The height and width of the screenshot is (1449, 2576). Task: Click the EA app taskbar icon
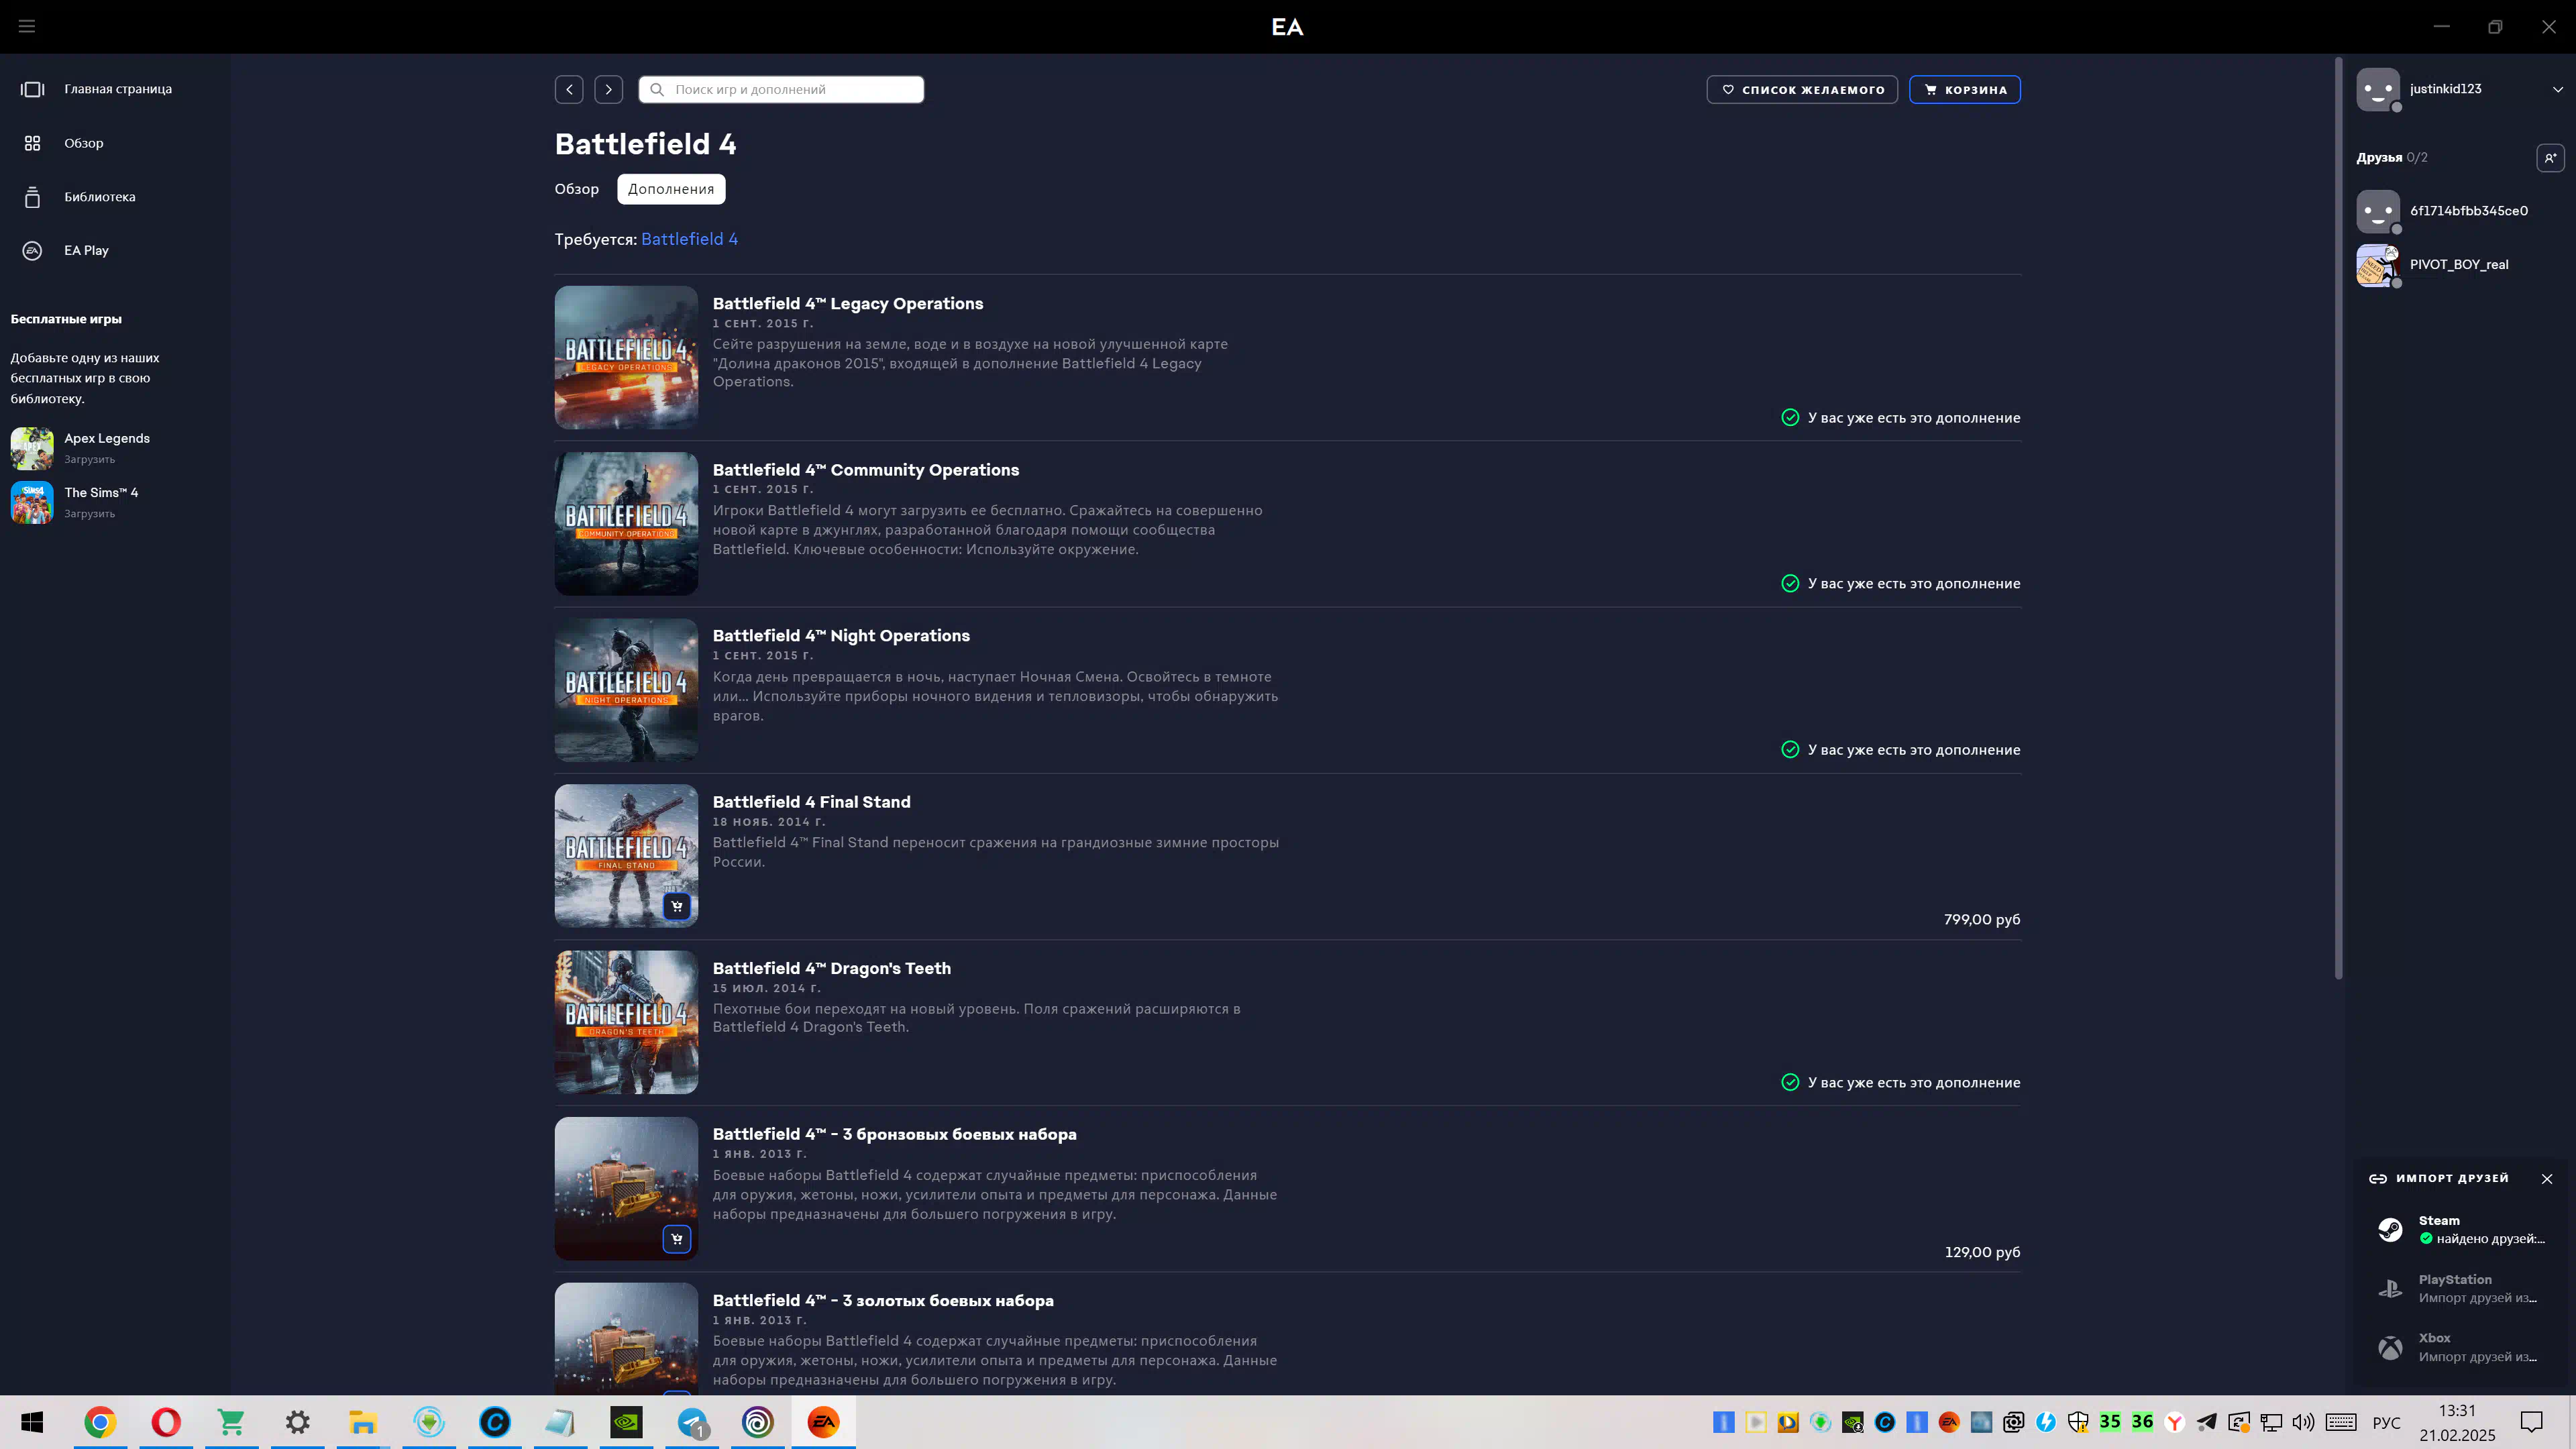(823, 1422)
